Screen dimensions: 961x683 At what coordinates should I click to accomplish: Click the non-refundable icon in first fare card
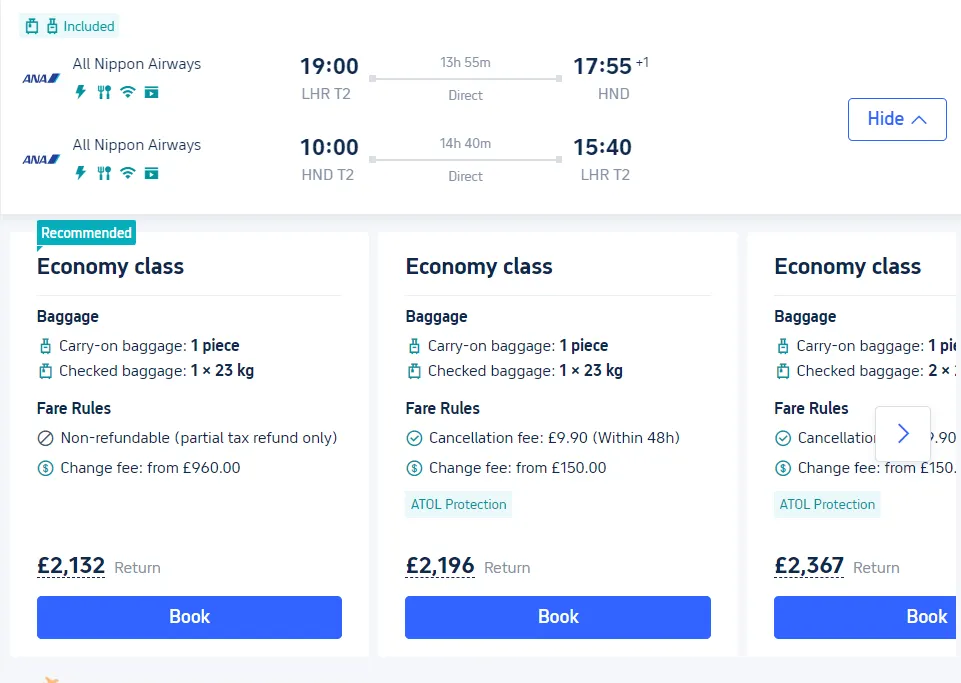click(x=45, y=438)
